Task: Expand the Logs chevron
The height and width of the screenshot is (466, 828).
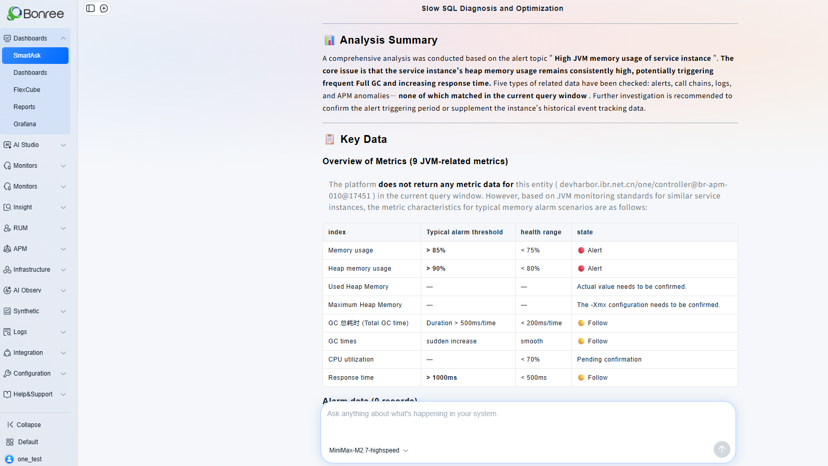Action: [x=63, y=332]
